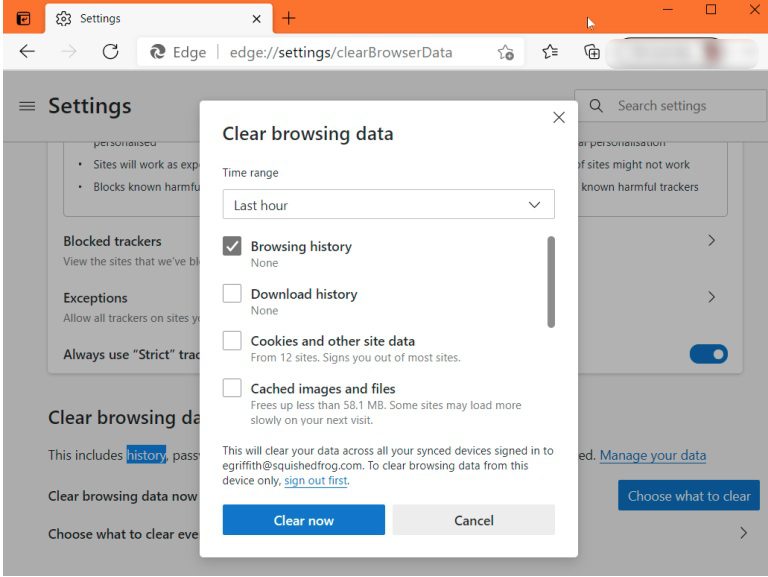The height and width of the screenshot is (577, 768).
Task: Enable Cookies and other site data checkbox
Action: click(232, 341)
